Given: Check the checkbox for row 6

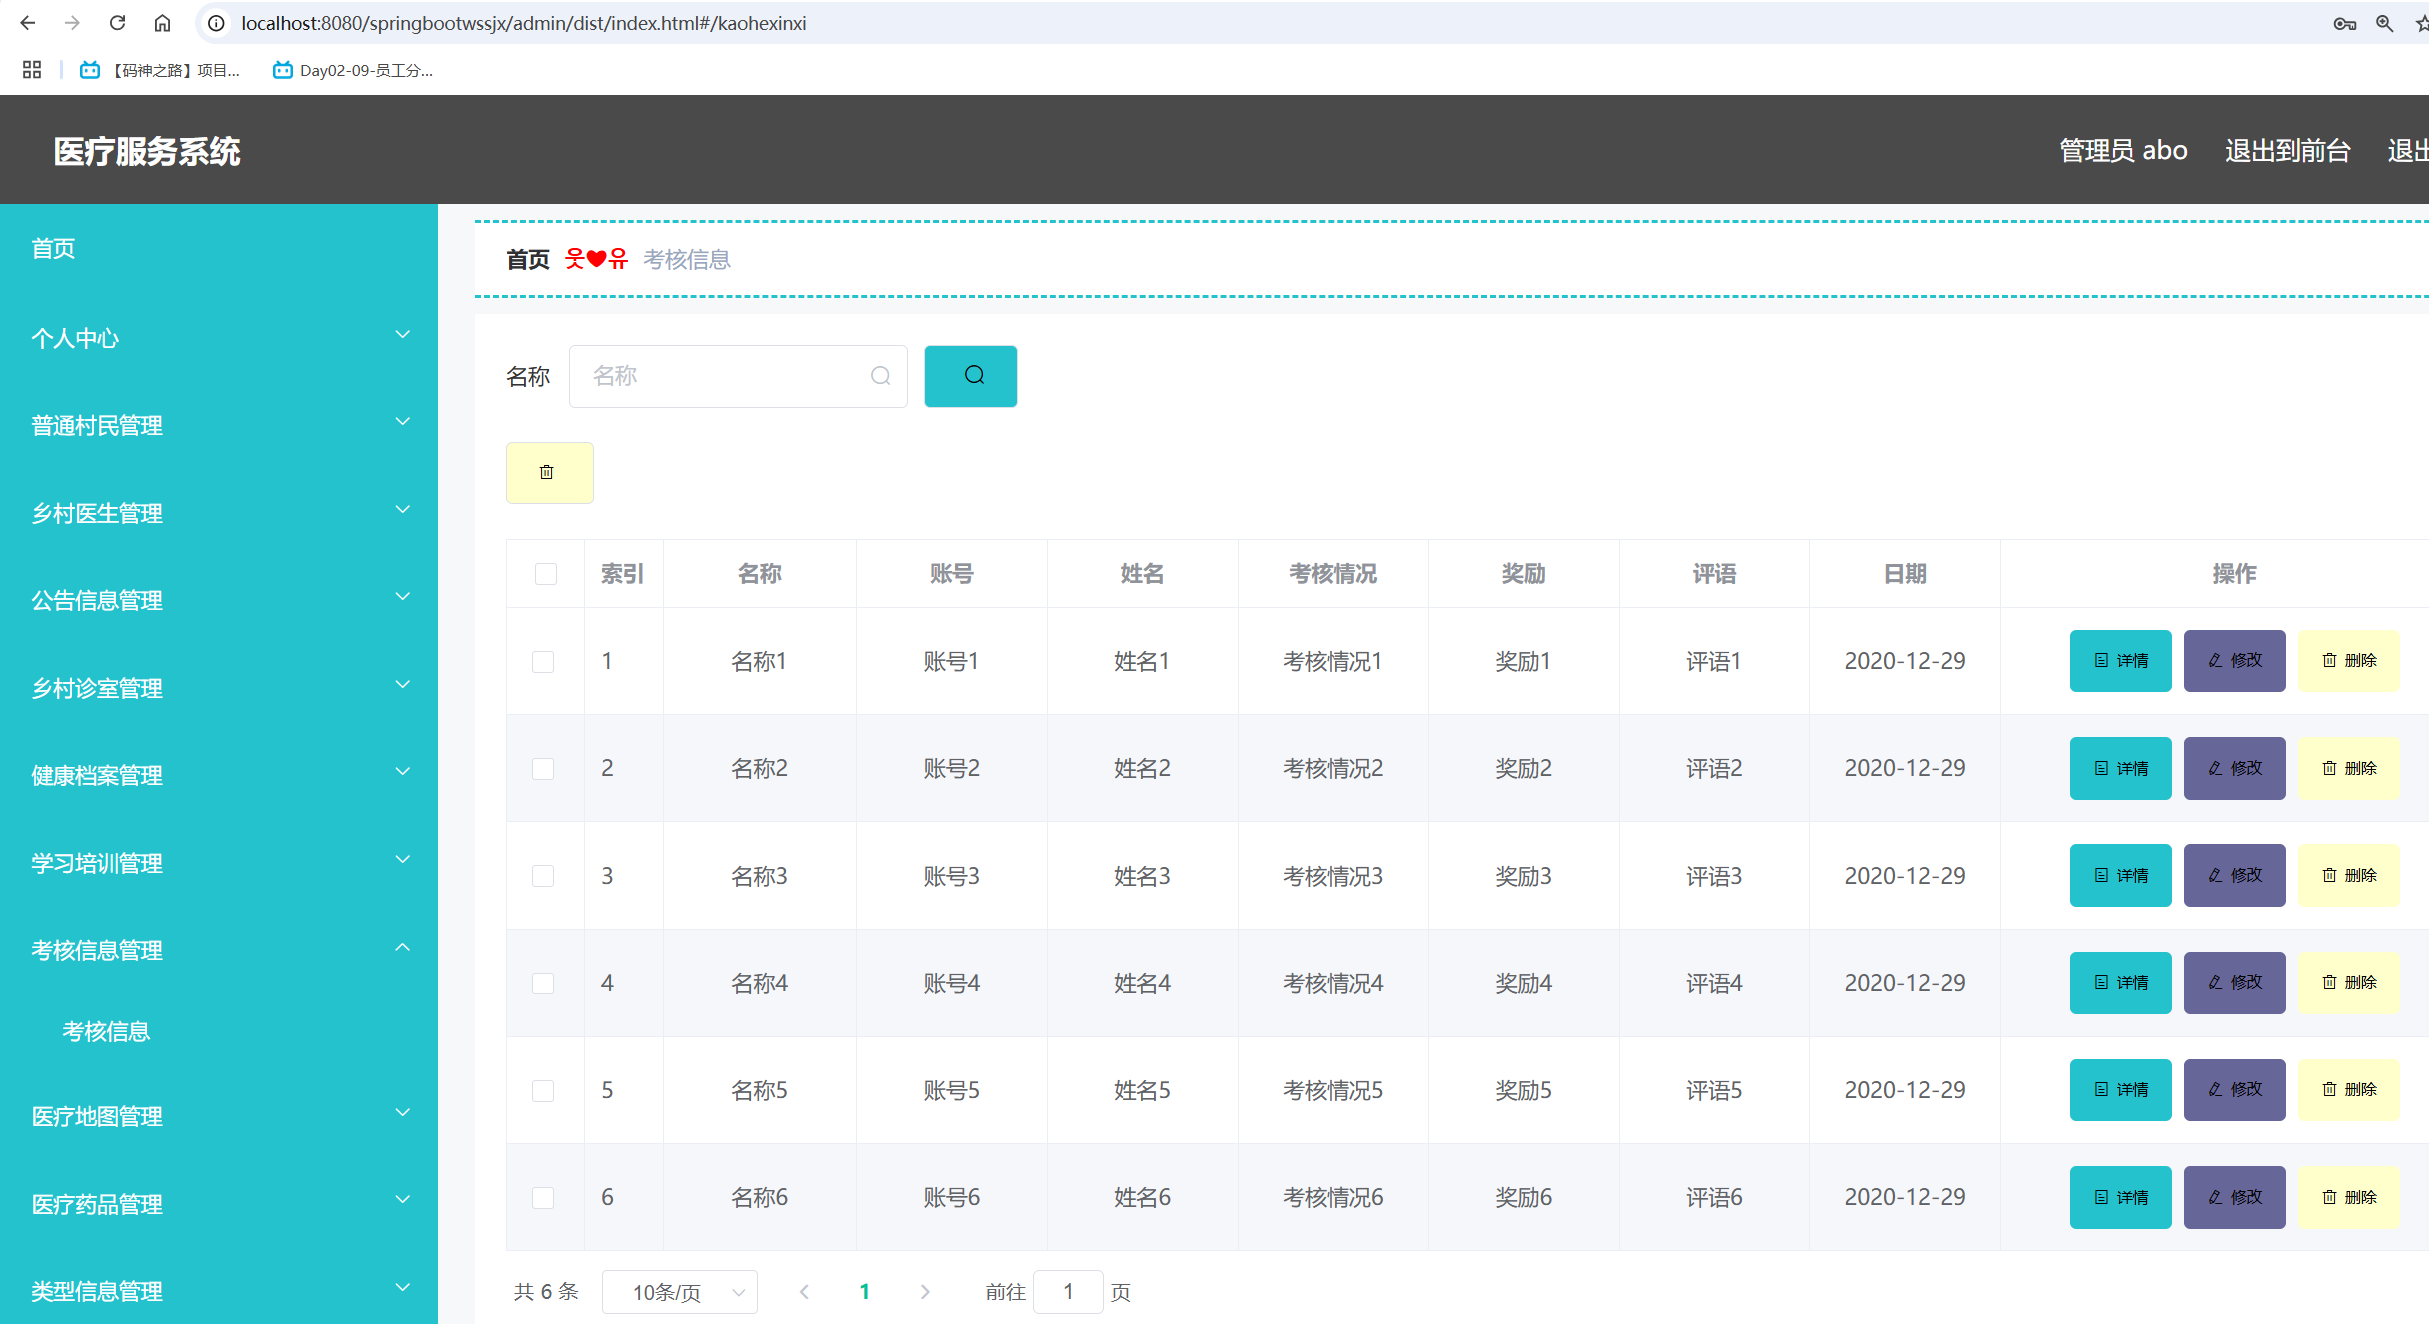Looking at the screenshot, I should [543, 1198].
